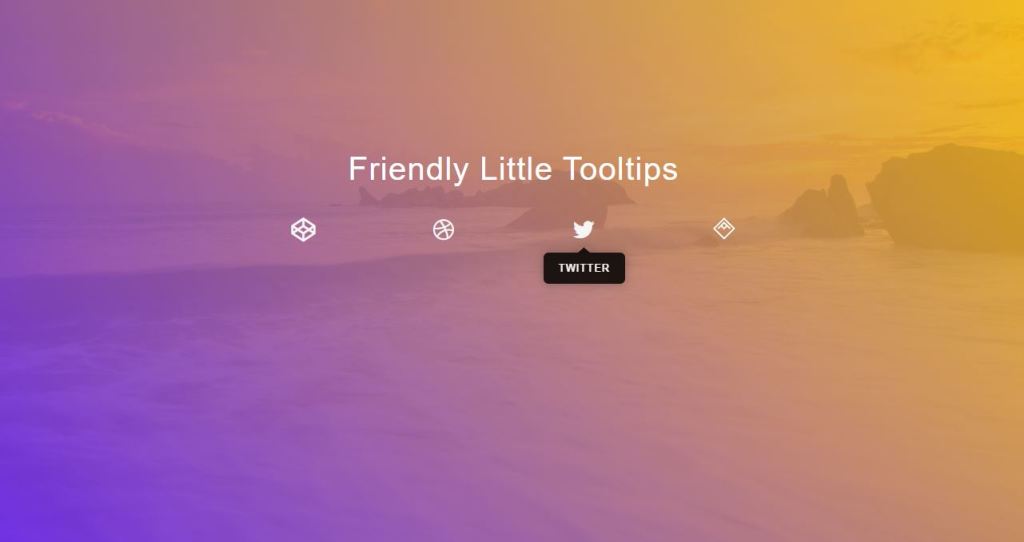Viewport: 1024px width, 542px height.
Task: Click the Friendly Little Tooltips heading
Action: click(513, 170)
